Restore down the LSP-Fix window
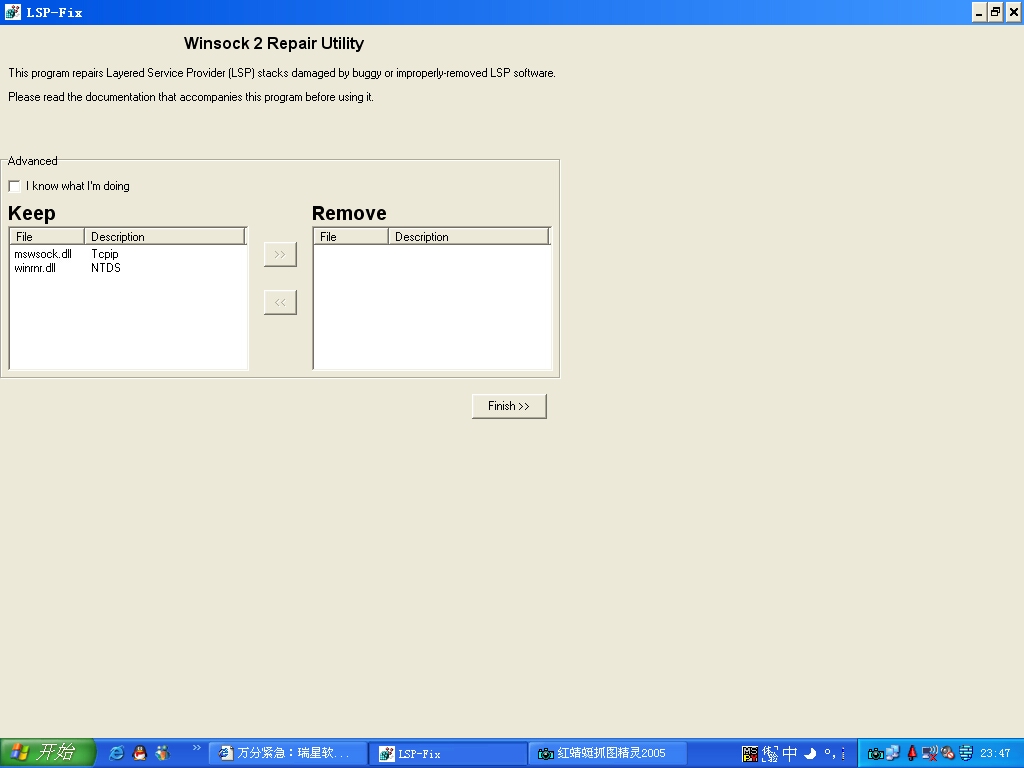Image resolution: width=1024 pixels, height=768 pixels. tap(995, 12)
